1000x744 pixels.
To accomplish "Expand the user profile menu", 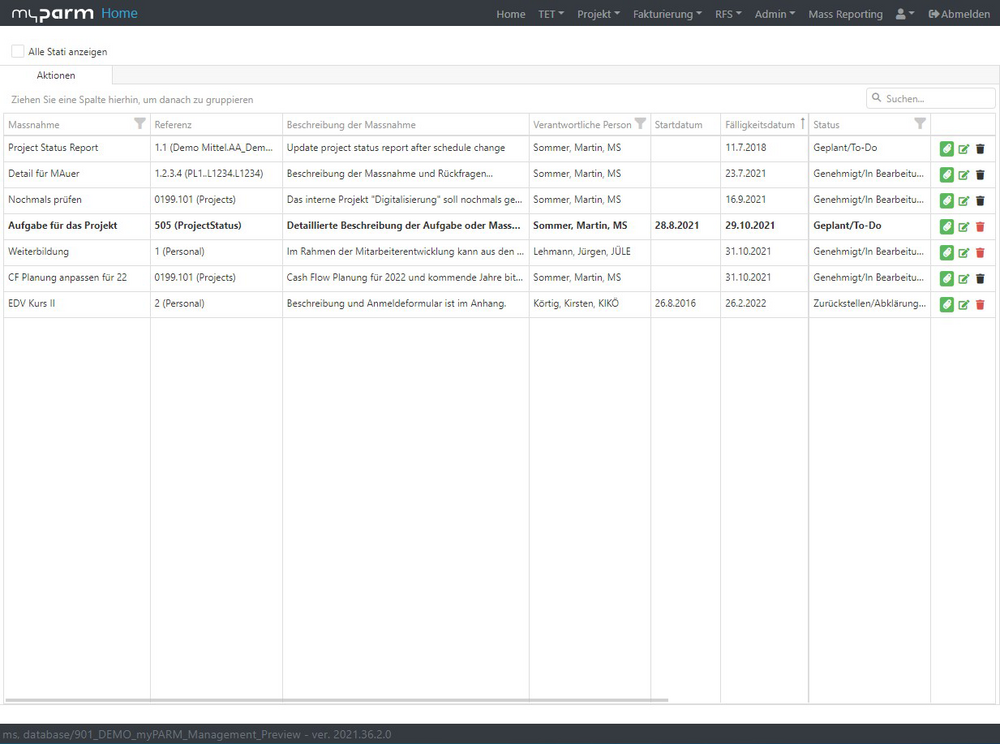I will pyautogui.click(x=904, y=14).
